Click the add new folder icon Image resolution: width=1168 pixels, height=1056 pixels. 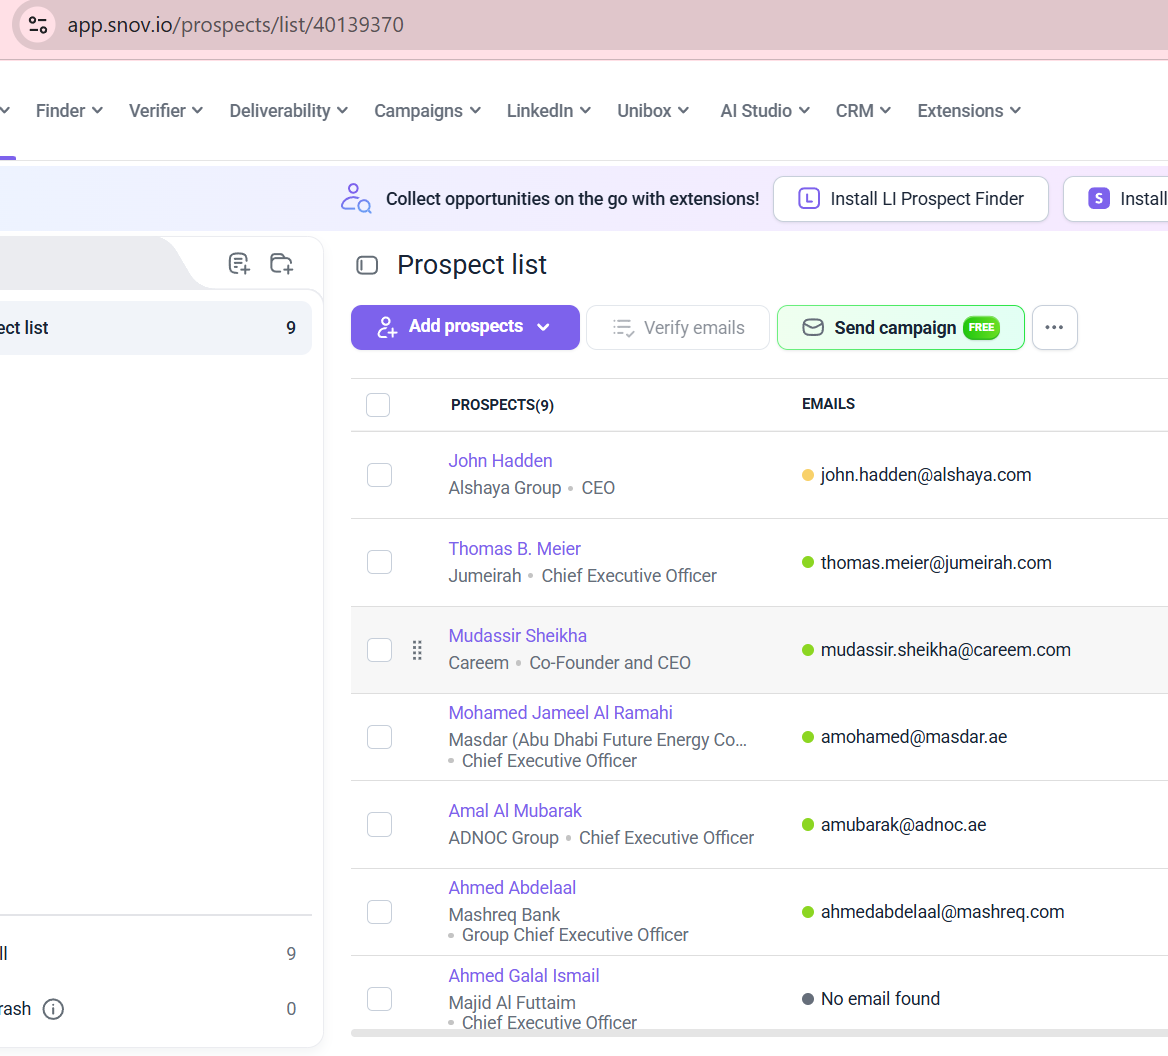pos(282,264)
